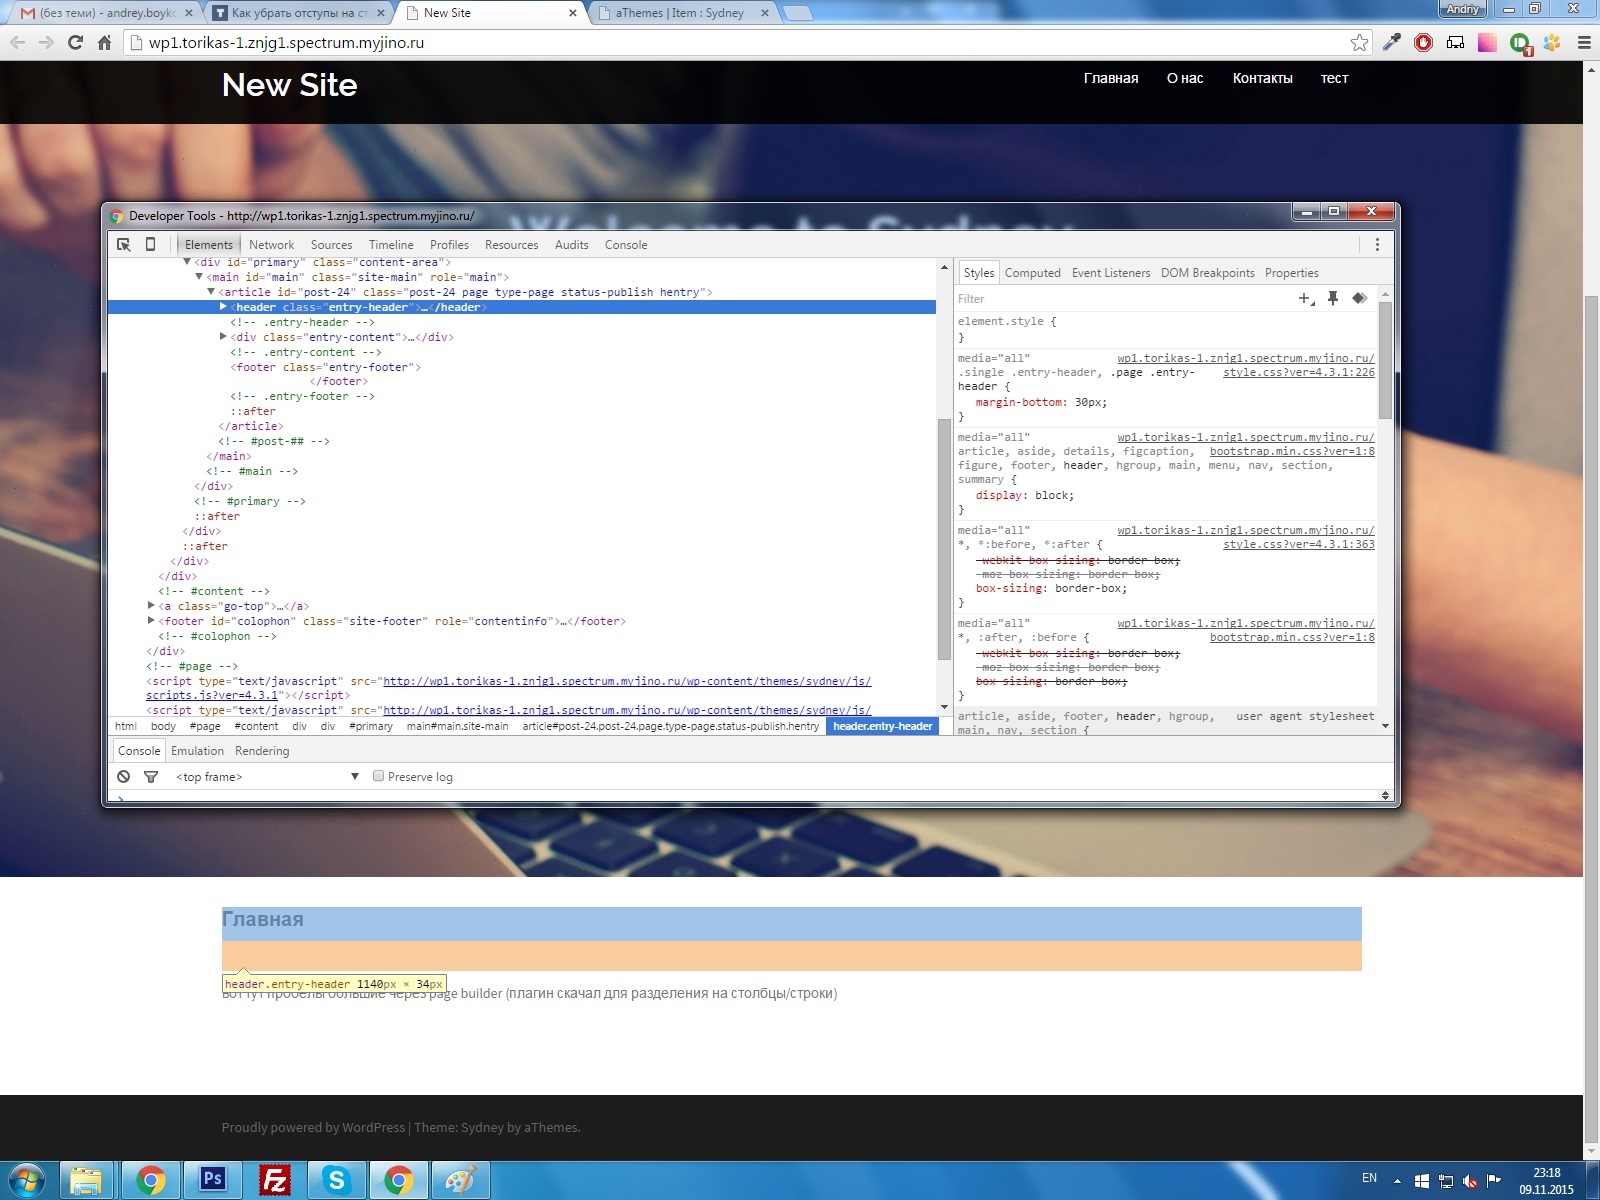Open the scripts.js?ver=4.3.1 link

(x=212, y=695)
